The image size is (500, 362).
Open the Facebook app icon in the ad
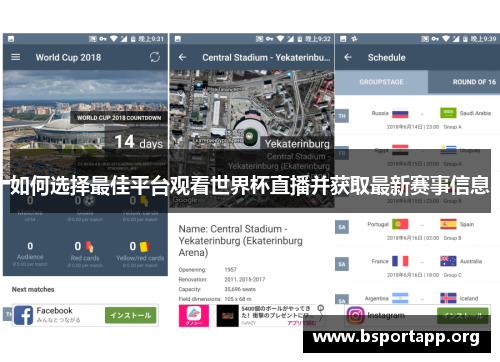click(23, 315)
